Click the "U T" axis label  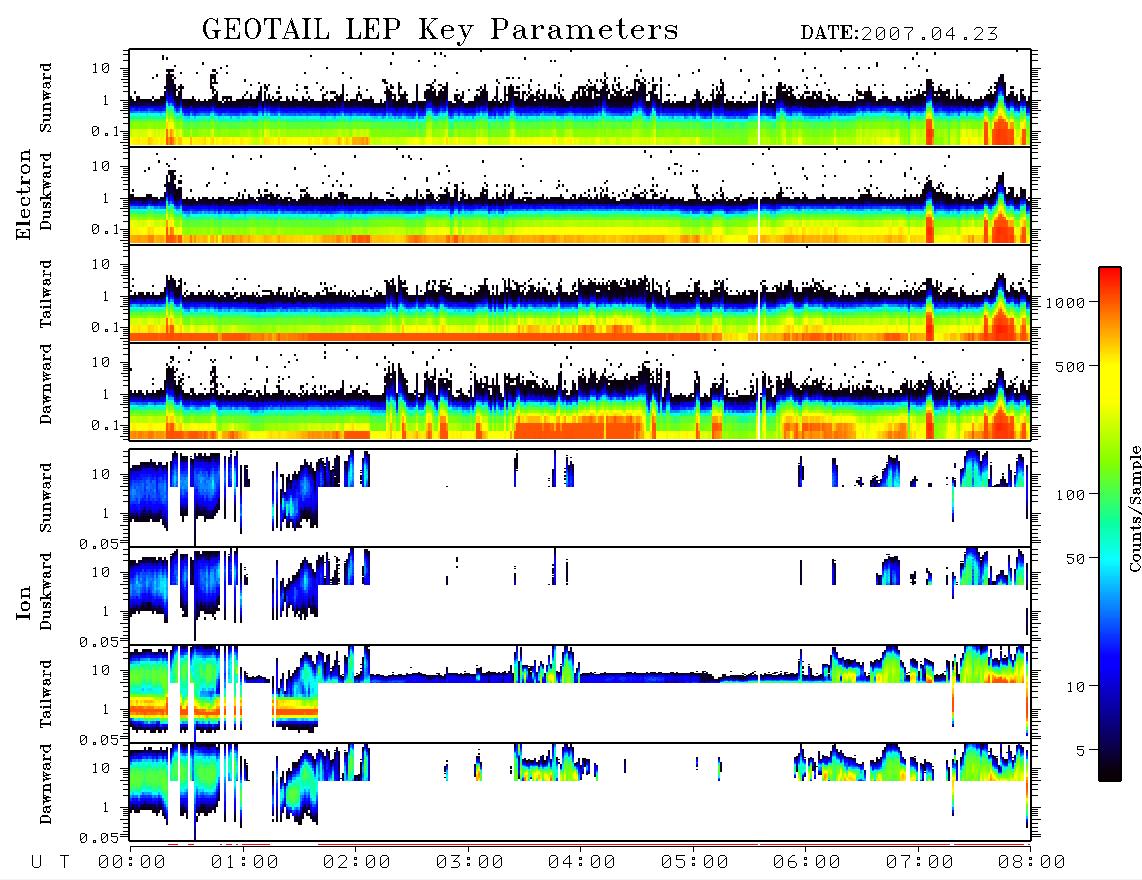pos(51,863)
